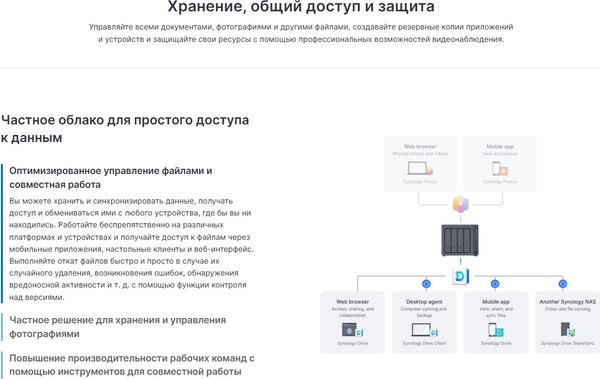The height and width of the screenshot is (379, 600).
Task: Click the page title about storage and protection
Action: pos(301,7)
